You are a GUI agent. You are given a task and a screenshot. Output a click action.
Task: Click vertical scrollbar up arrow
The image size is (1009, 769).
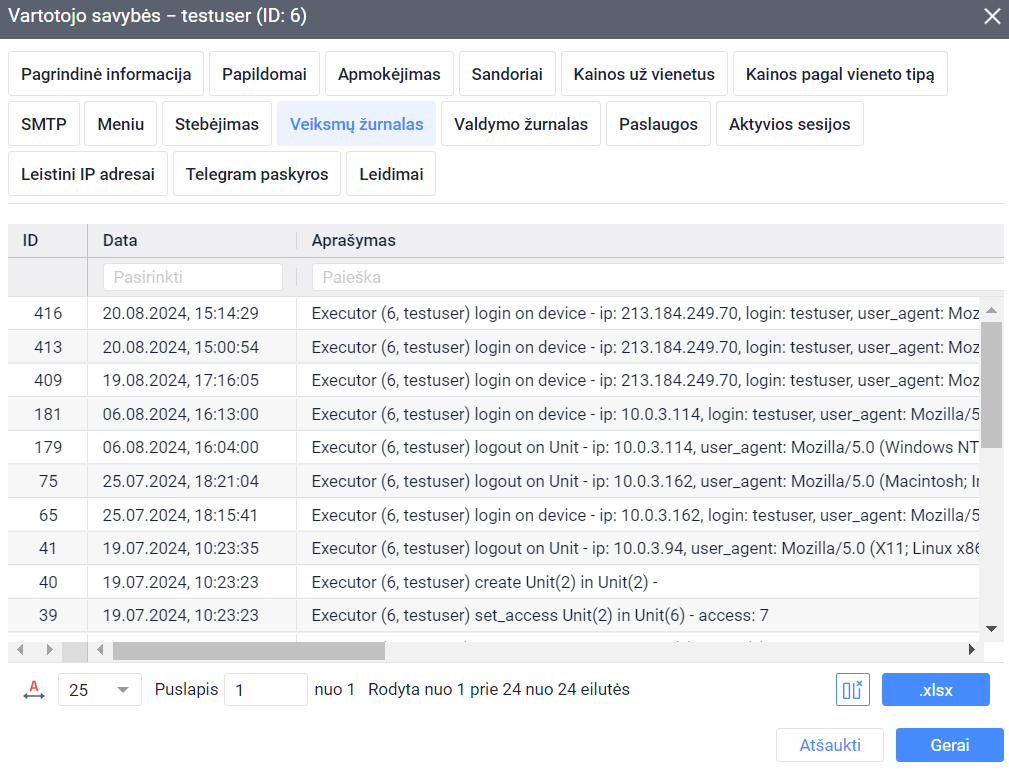click(991, 310)
